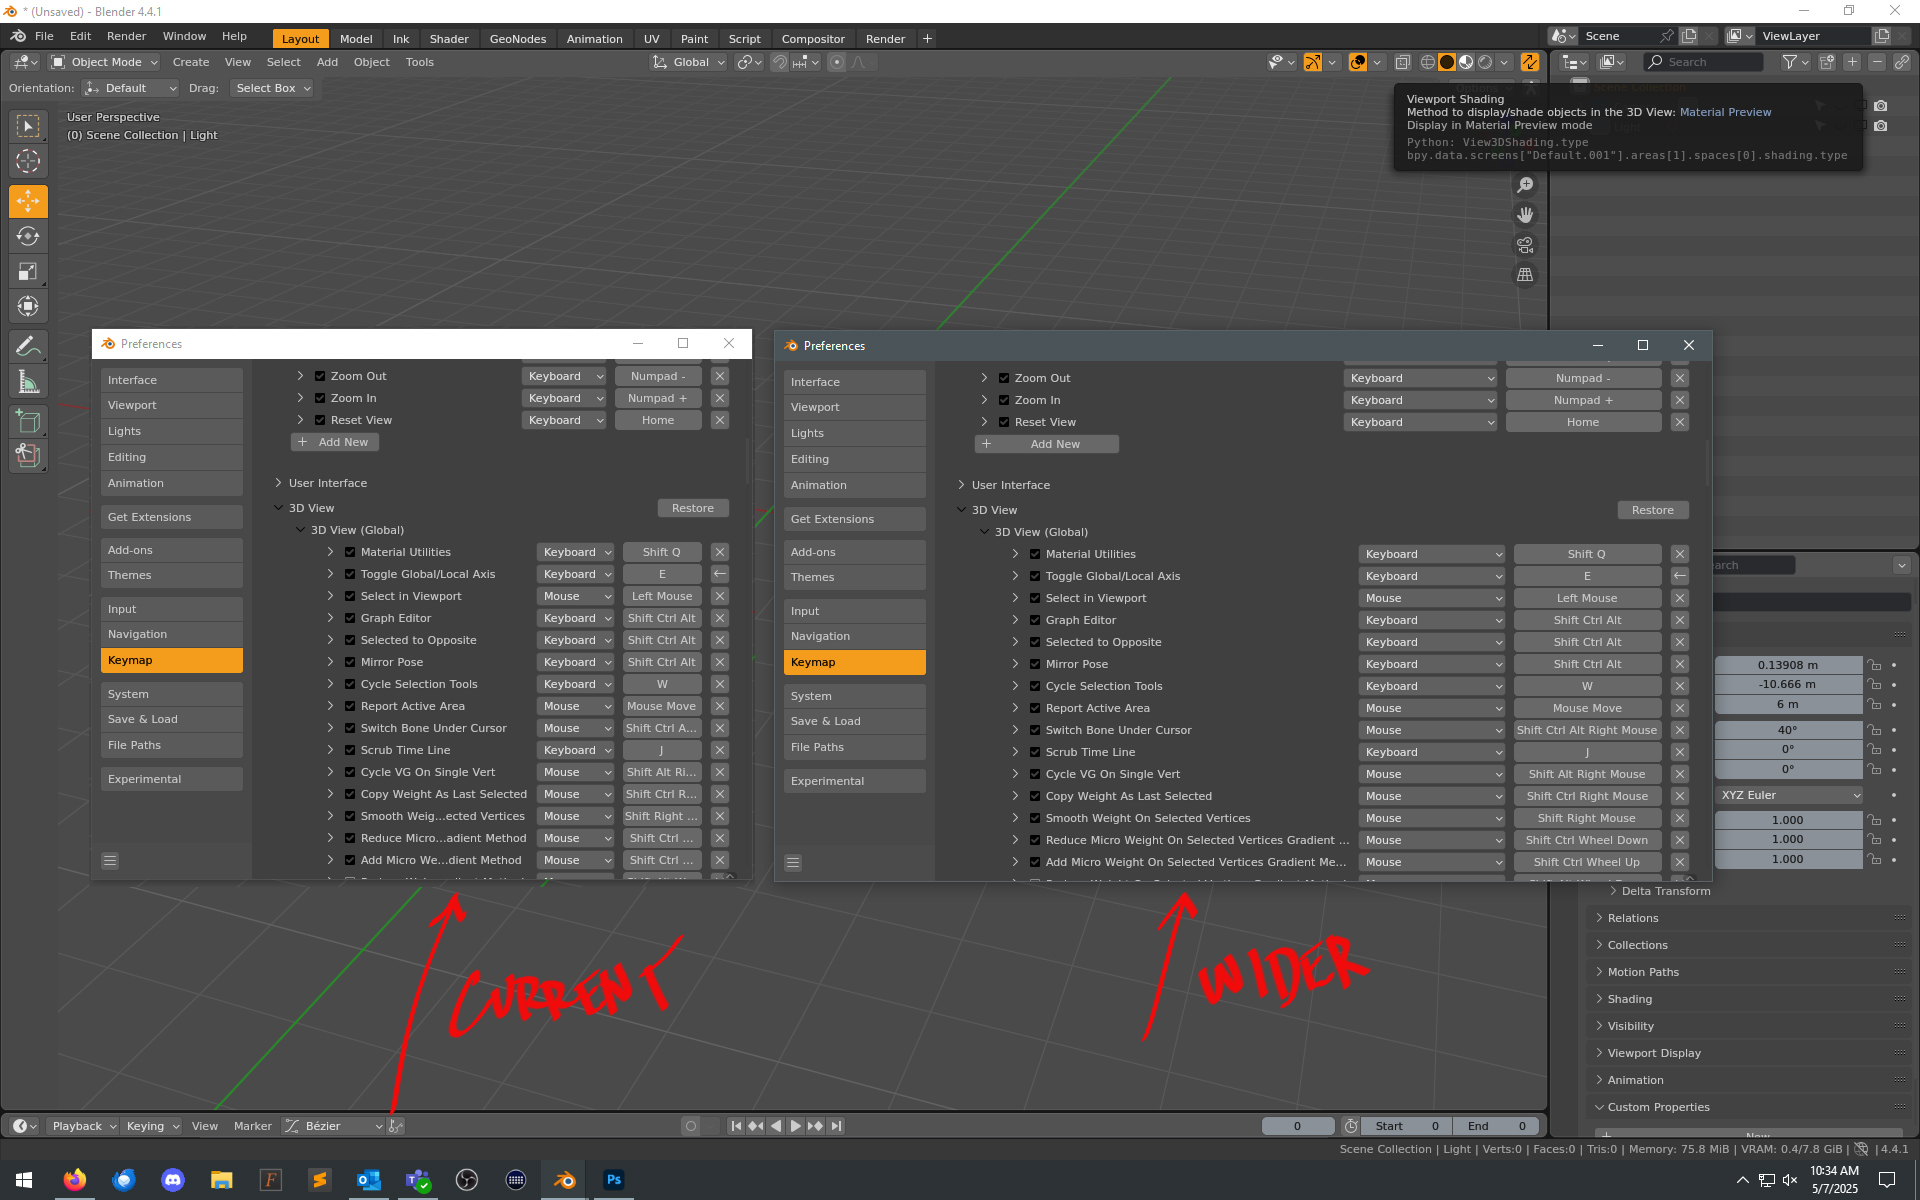Click Add New in left Preferences

[335, 442]
